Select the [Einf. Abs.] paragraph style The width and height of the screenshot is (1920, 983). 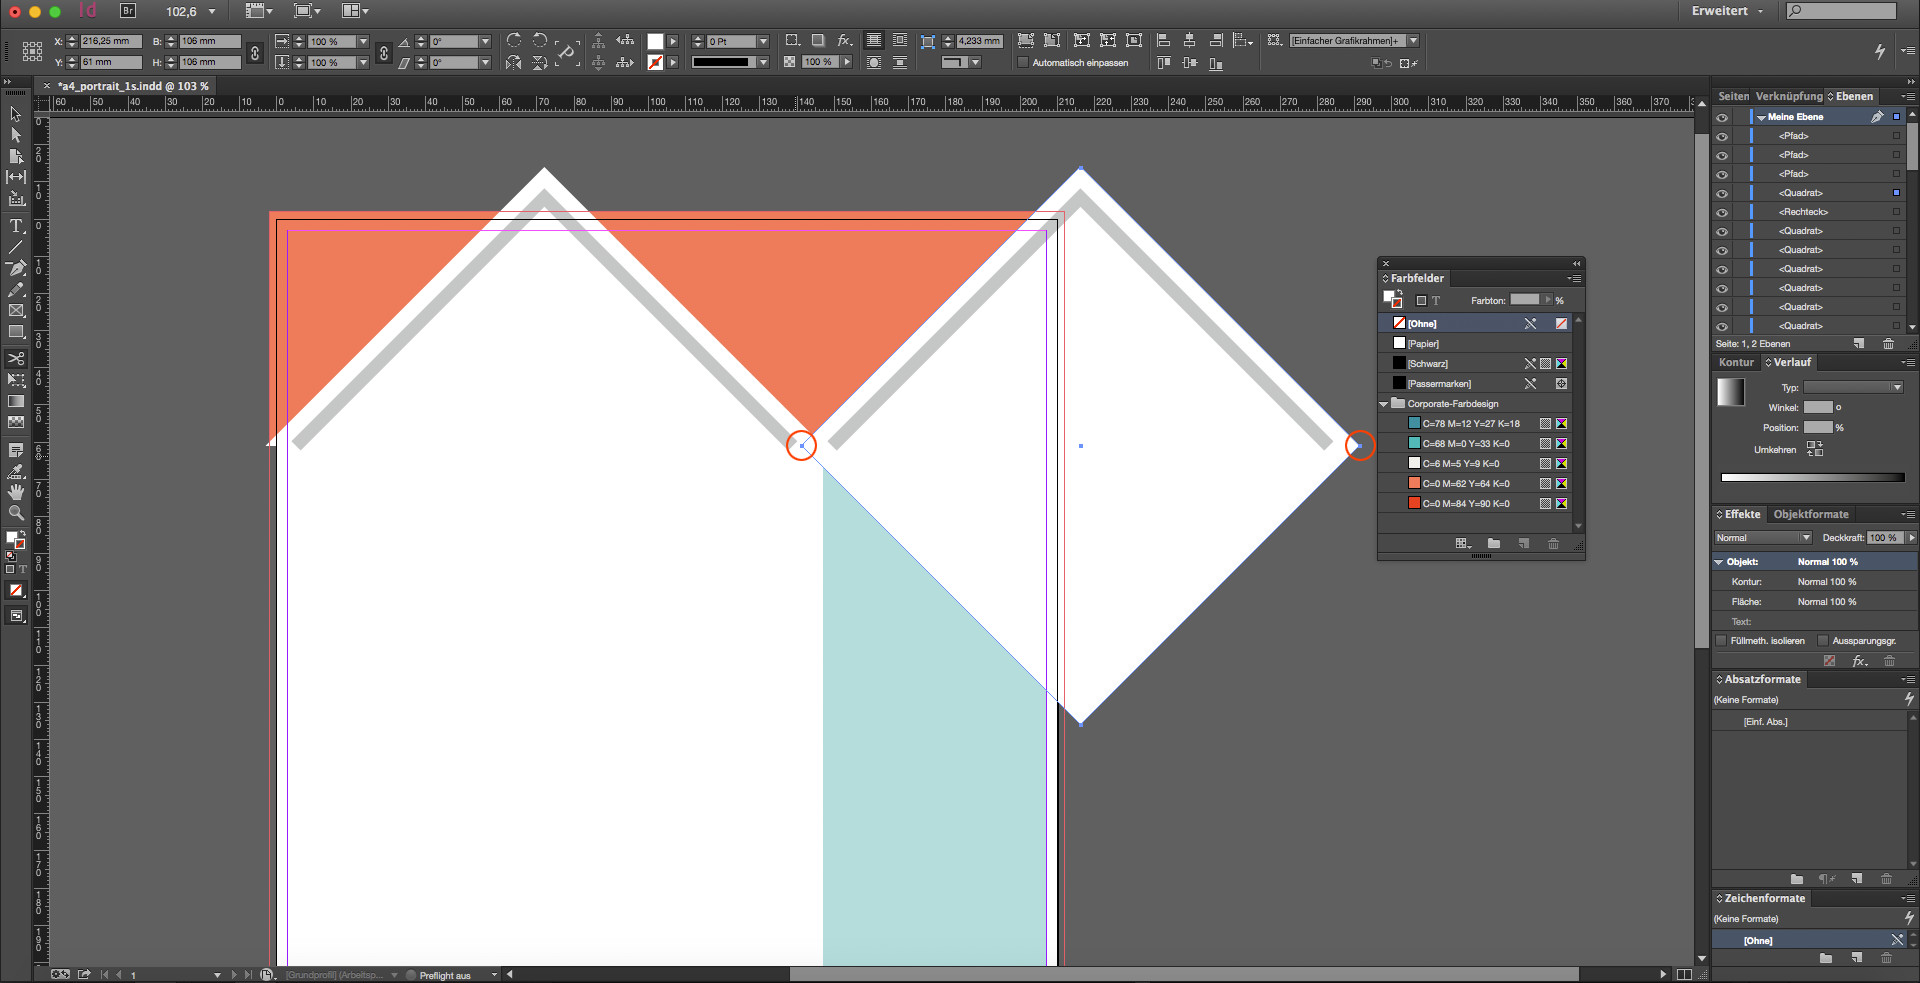[x=1765, y=722]
